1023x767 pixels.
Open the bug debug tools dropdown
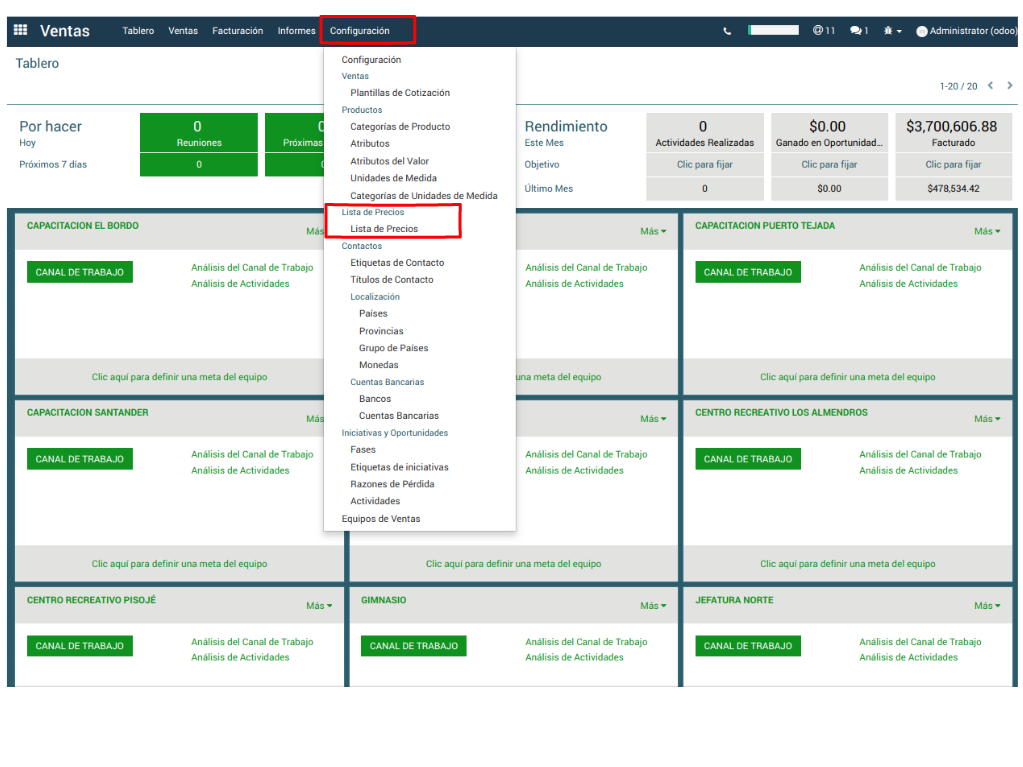tap(892, 31)
